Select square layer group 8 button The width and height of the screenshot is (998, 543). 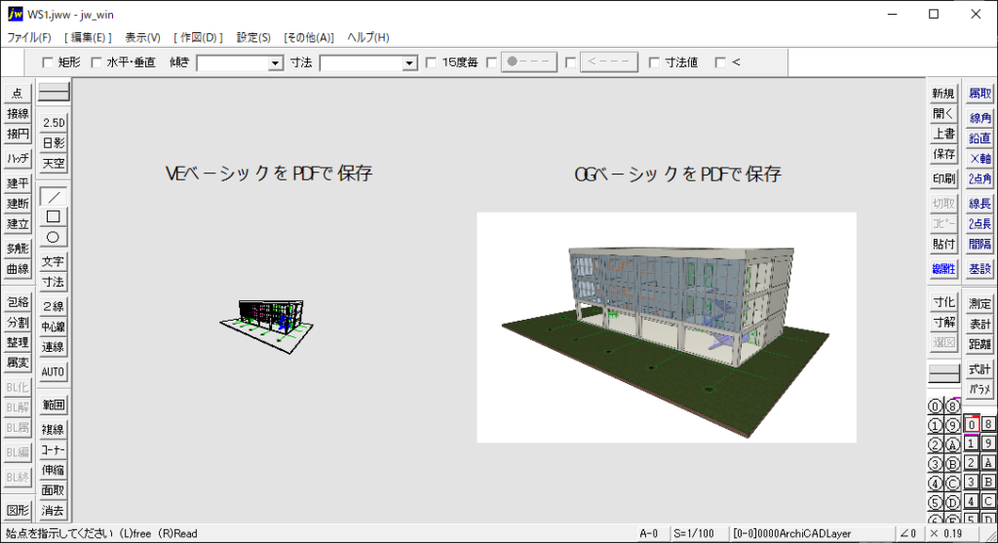pyautogui.click(x=988, y=424)
